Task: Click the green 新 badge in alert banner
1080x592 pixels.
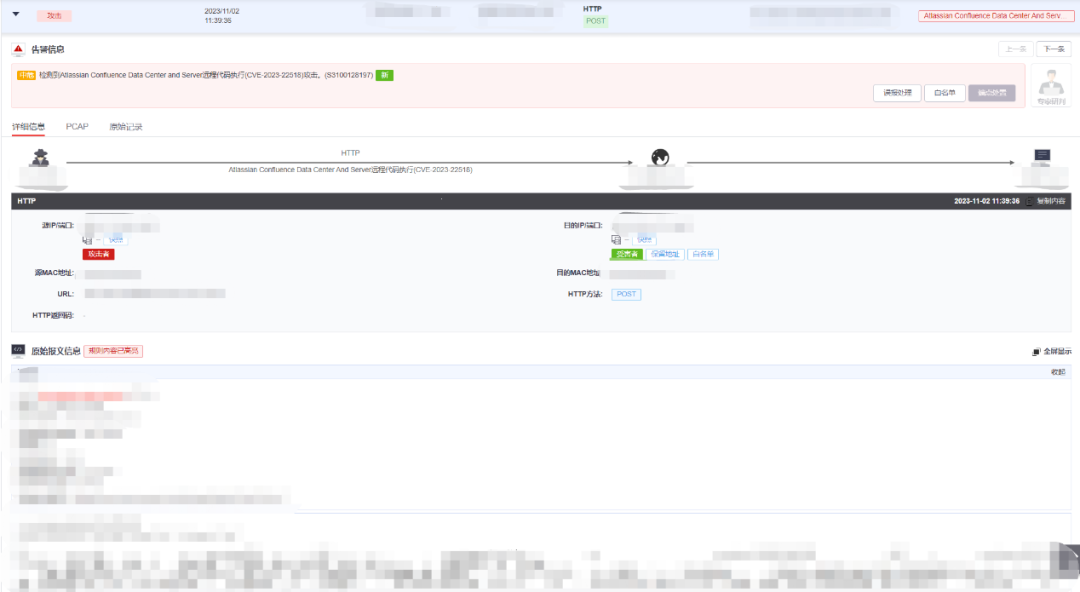Action: (x=384, y=75)
